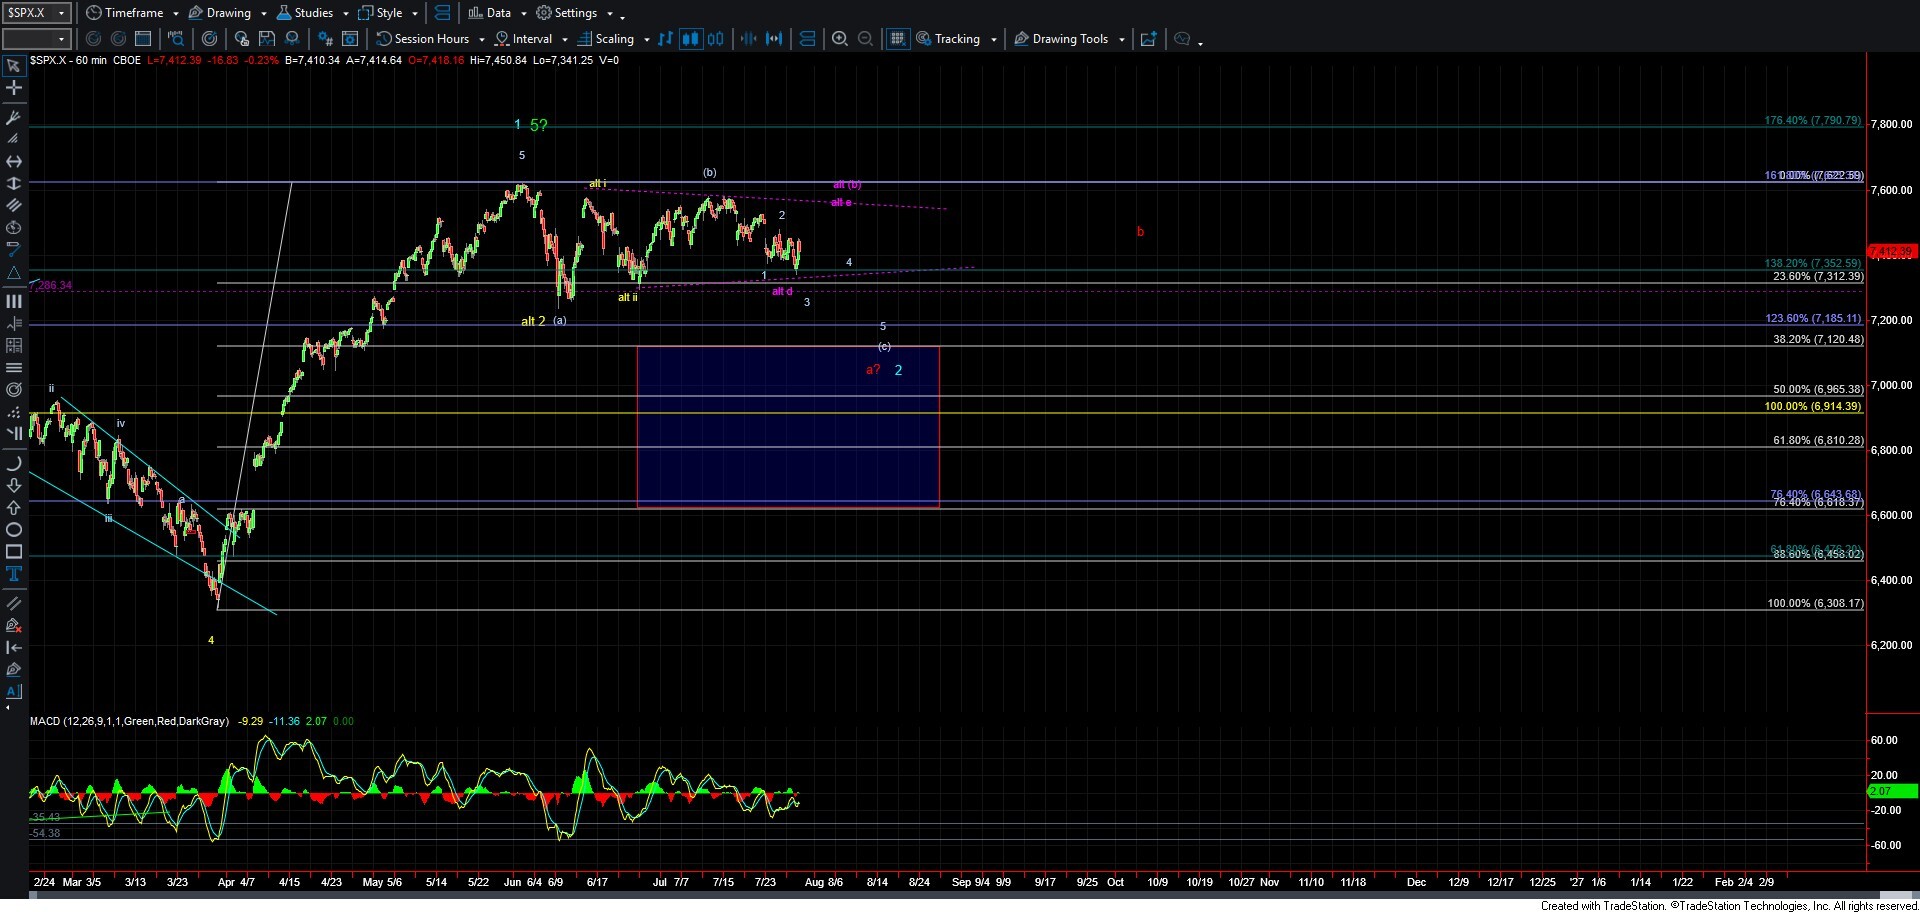Click the remove drawing objects tool
Image resolution: width=1920 pixels, height=912 pixels.
point(14,626)
